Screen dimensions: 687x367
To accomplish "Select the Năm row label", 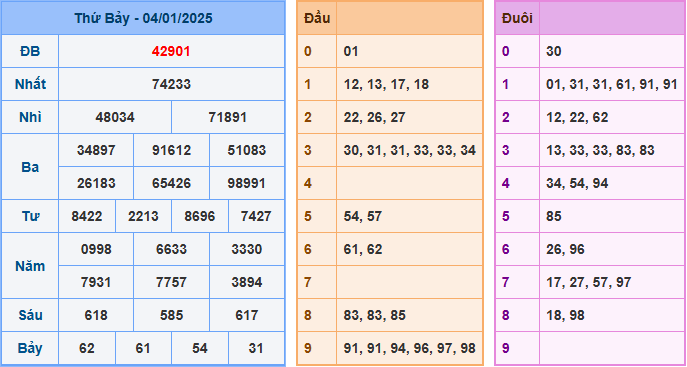I will click(30, 266).
